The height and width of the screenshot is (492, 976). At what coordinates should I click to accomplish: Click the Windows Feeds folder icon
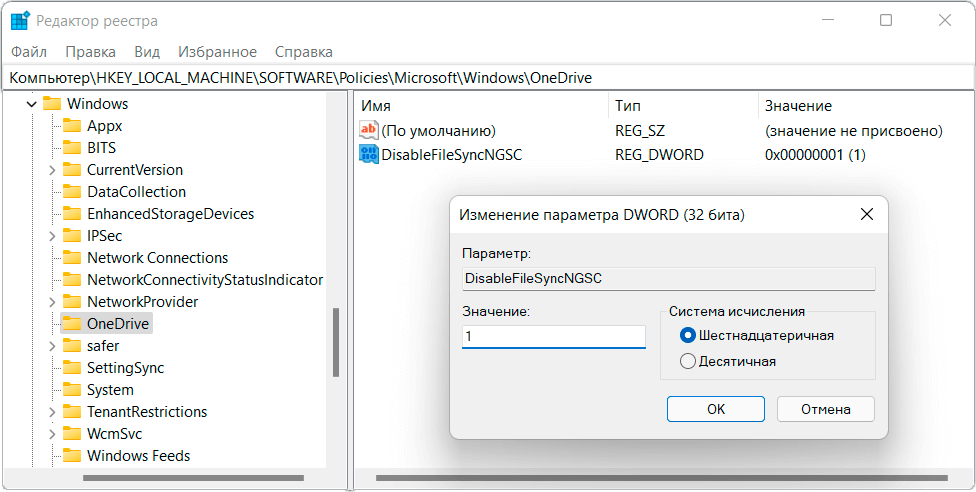tap(72, 456)
